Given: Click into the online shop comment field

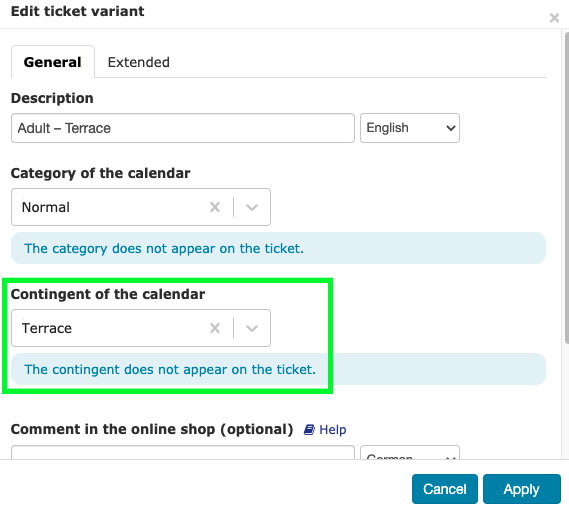Looking at the screenshot, I should 183,453.
